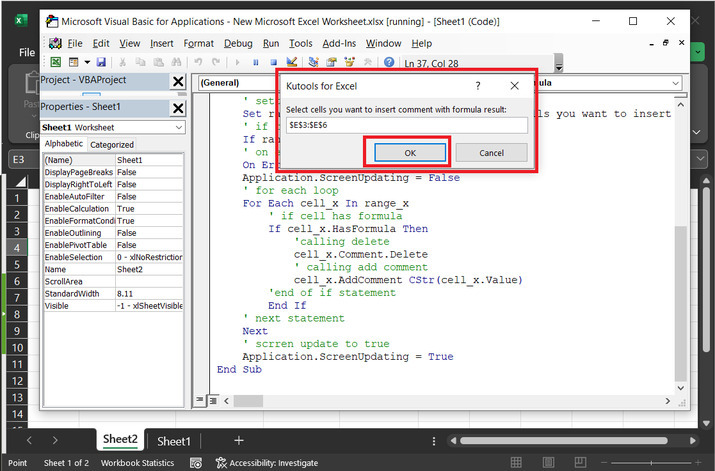Open the Sheet1 Worksheet object dropdown
Viewport: 715px width, 471px height.
point(178,128)
